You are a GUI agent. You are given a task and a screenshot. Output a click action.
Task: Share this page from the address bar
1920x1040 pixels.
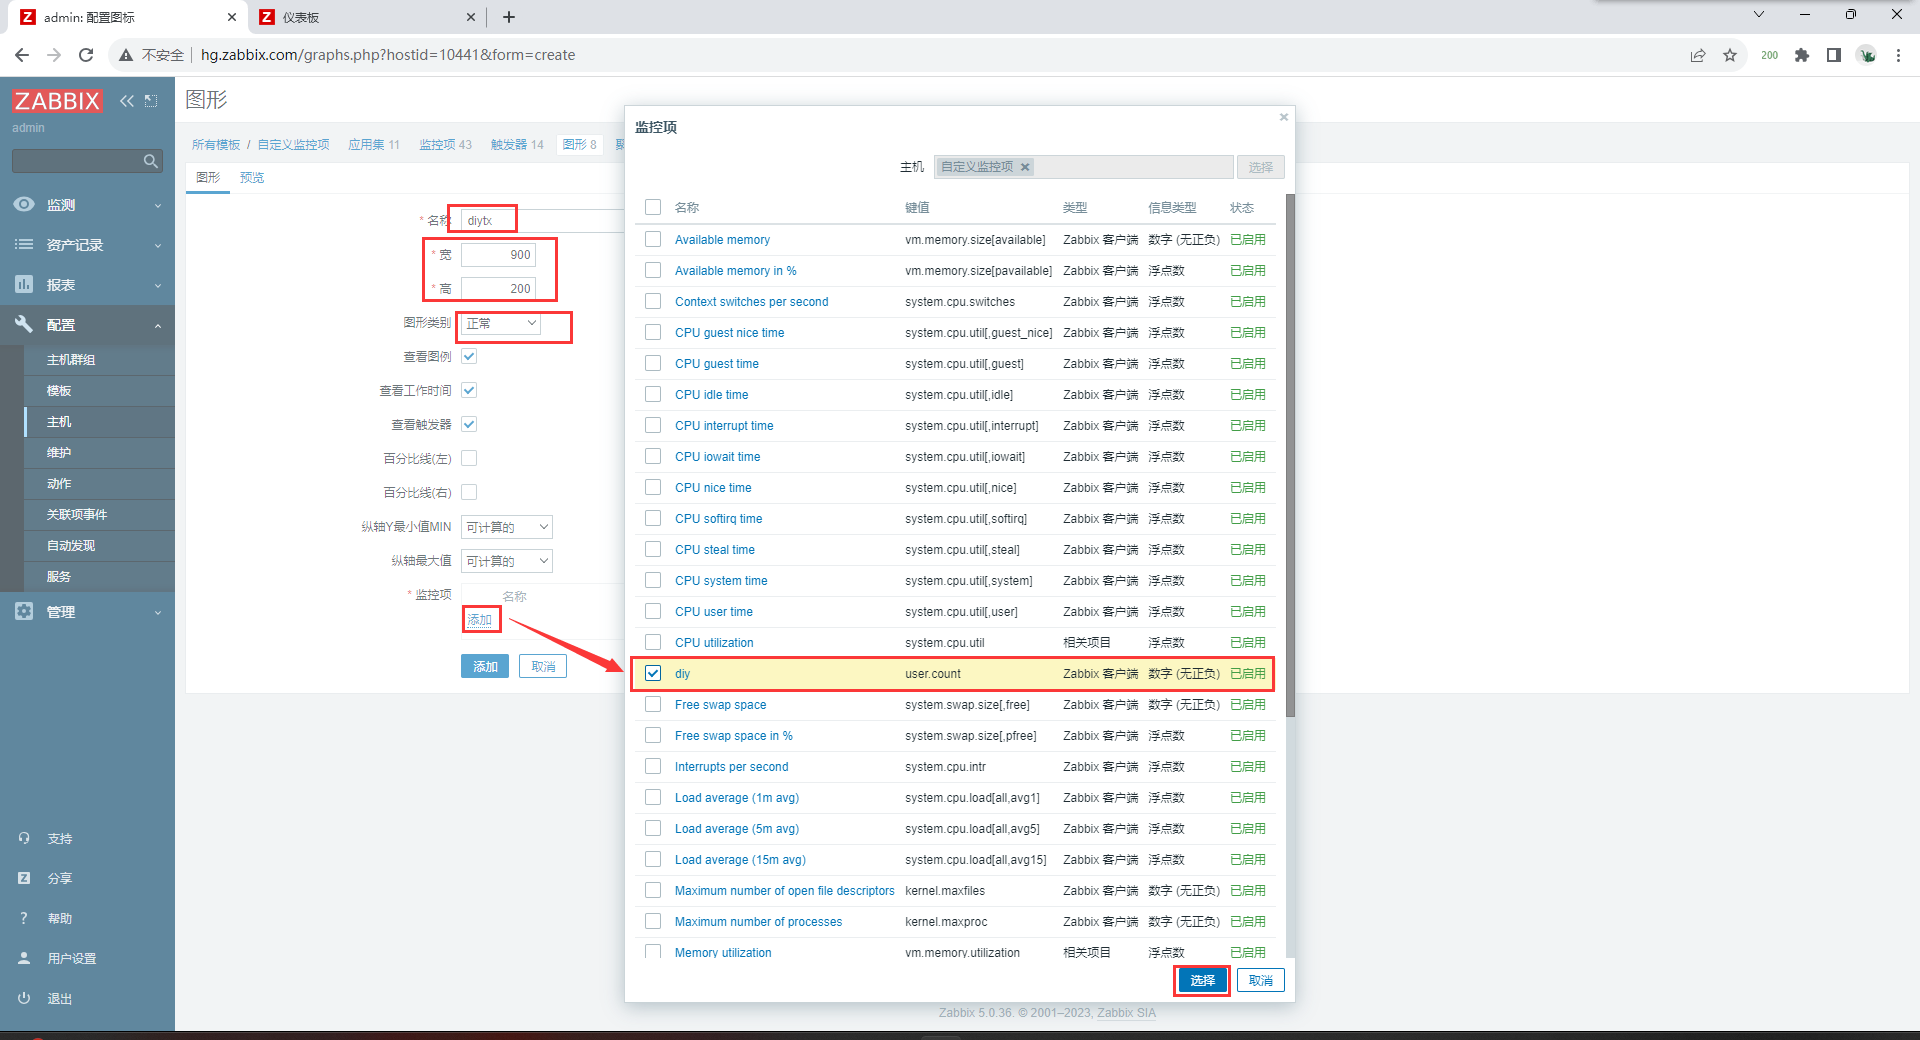pyautogui.click(x=1698, y=55)
